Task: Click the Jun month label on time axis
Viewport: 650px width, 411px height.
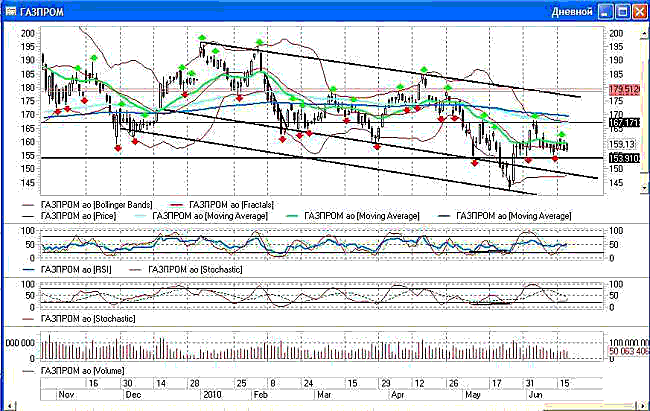Action: [535, 394]
